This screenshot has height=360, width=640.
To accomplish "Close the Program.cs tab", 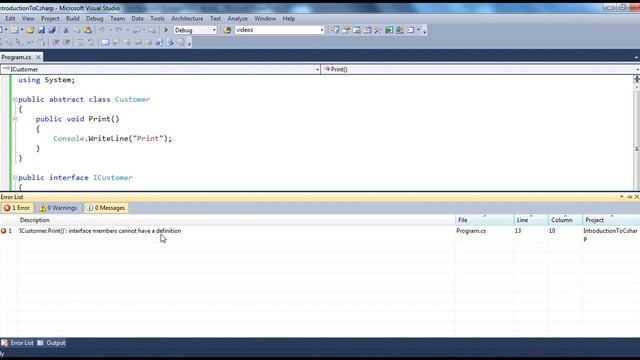I will click(38, 57).
